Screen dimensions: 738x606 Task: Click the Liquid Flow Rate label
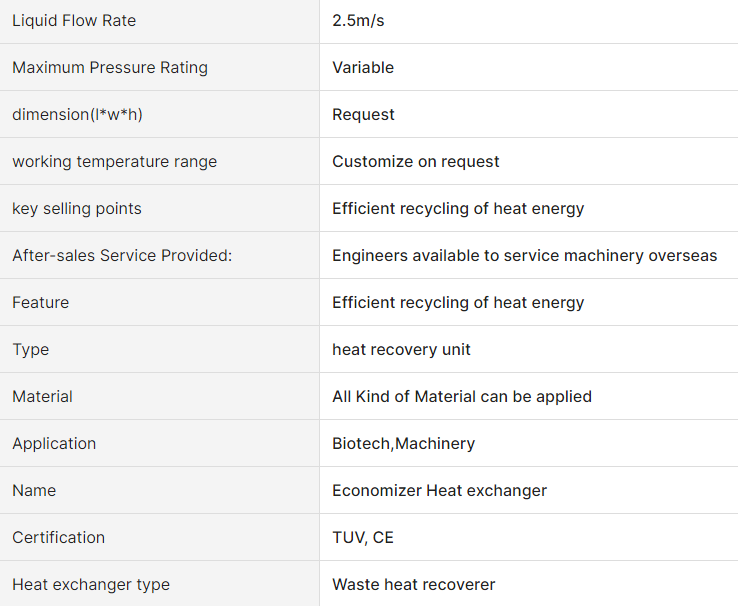74,21
